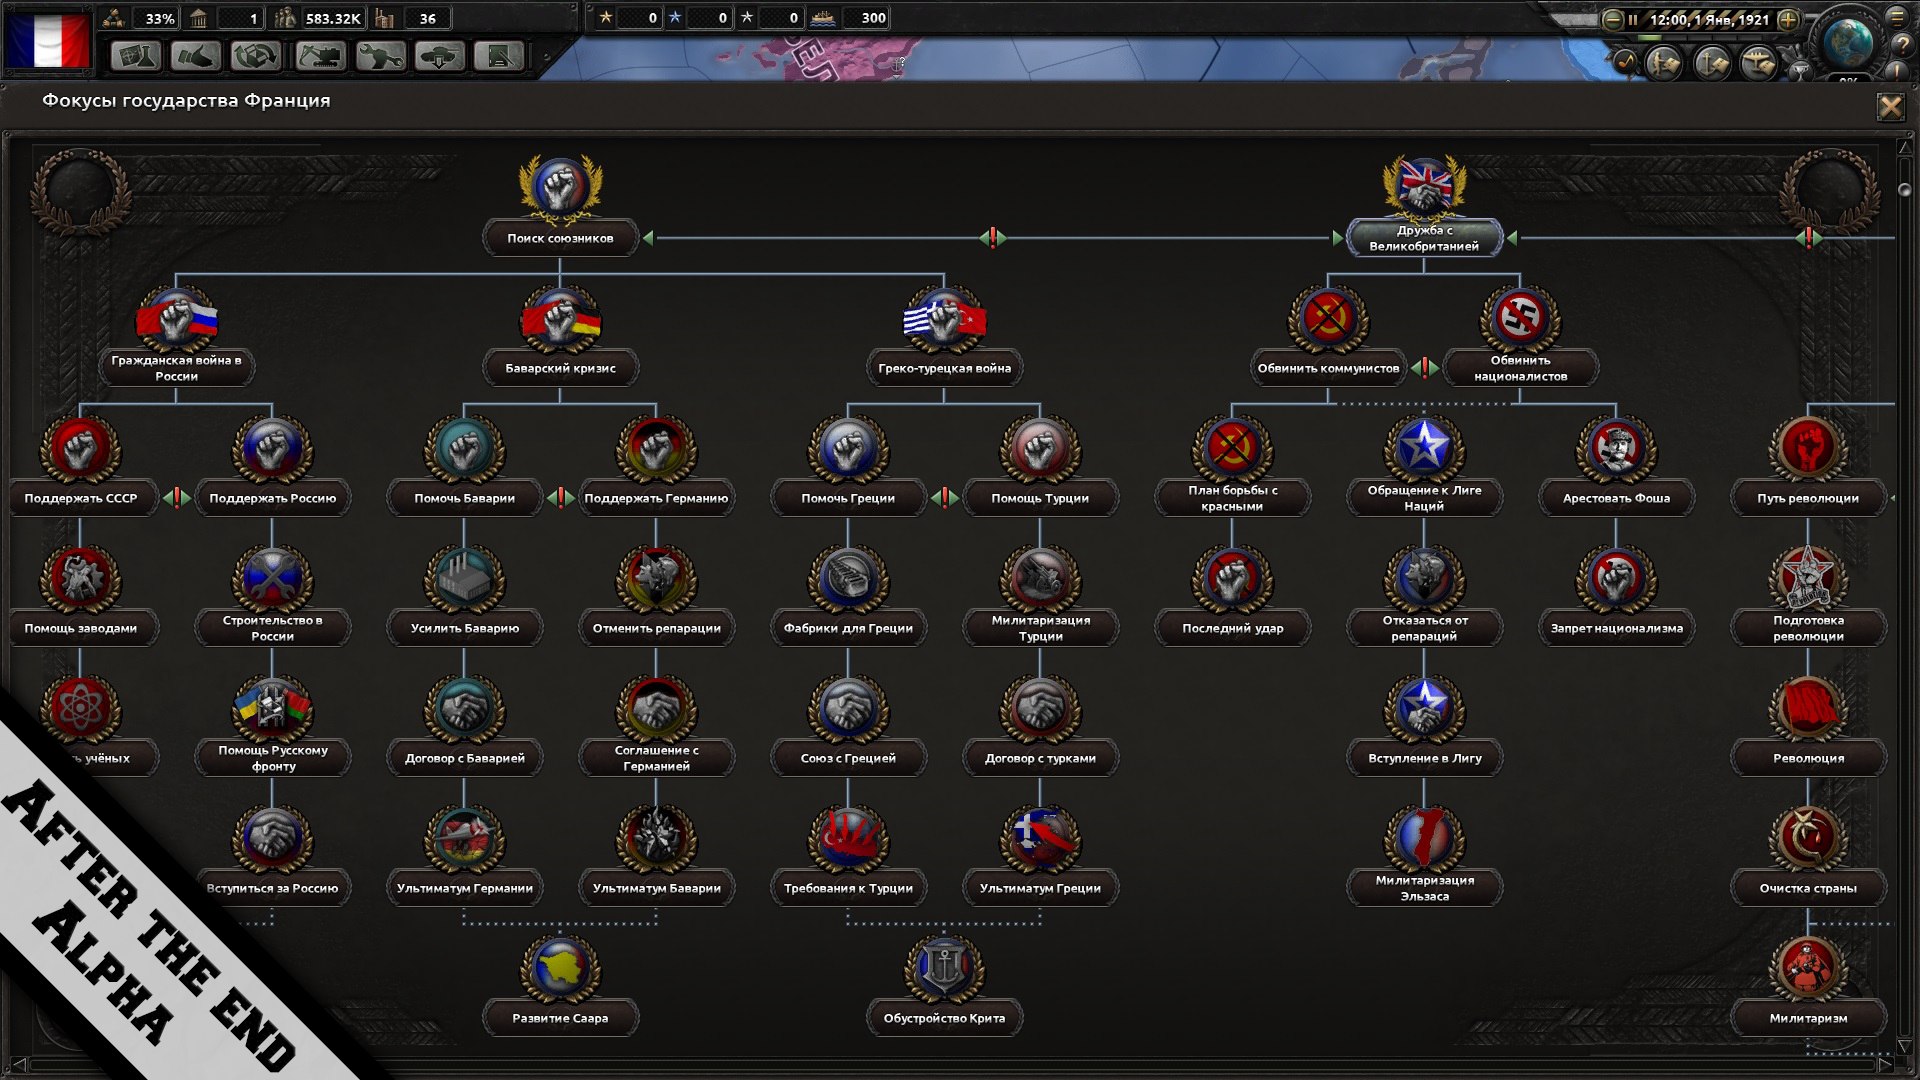Open the air ledger plane icon
Image resolution: width=1920 pixels, height=1080 pixels.
(x=1760, y=63)
